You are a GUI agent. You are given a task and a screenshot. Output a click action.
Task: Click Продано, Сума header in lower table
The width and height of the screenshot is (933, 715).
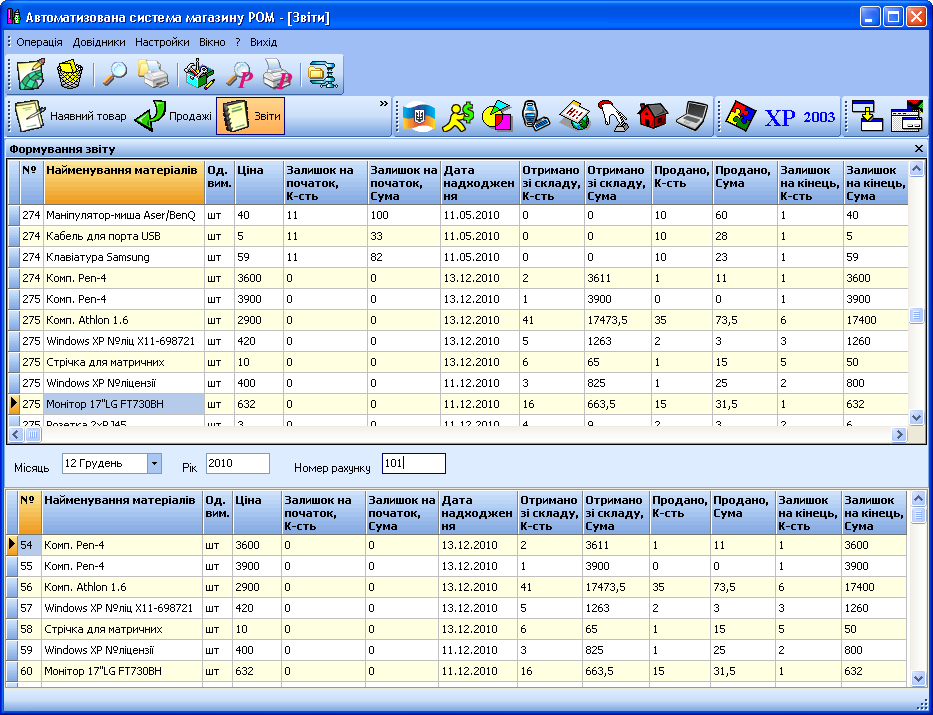744,513
